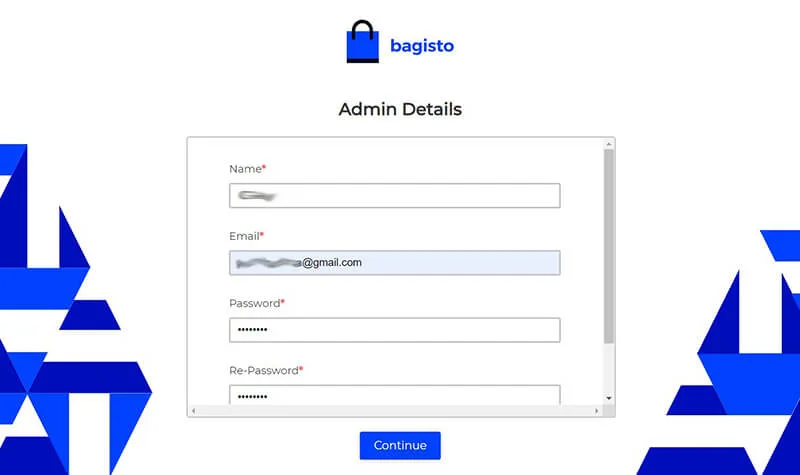Focus the Name input field
The height and width of the screenshot is (475, 800).
(394, 195)
